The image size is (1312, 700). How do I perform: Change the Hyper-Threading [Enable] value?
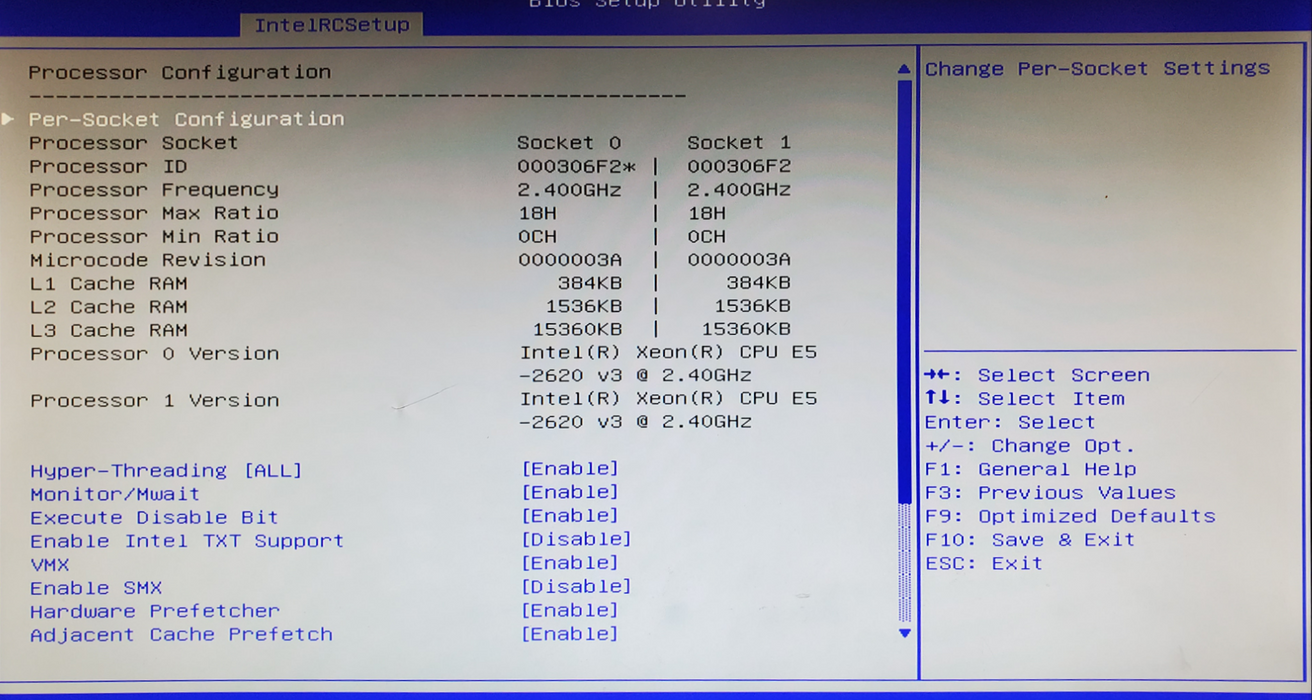570,469
